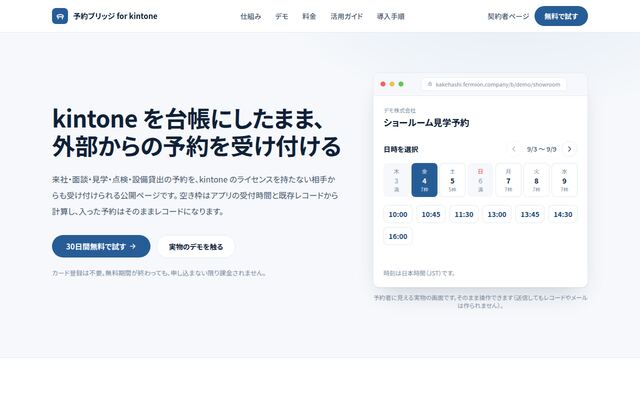Select Tuesday 8 date cell

536,180
